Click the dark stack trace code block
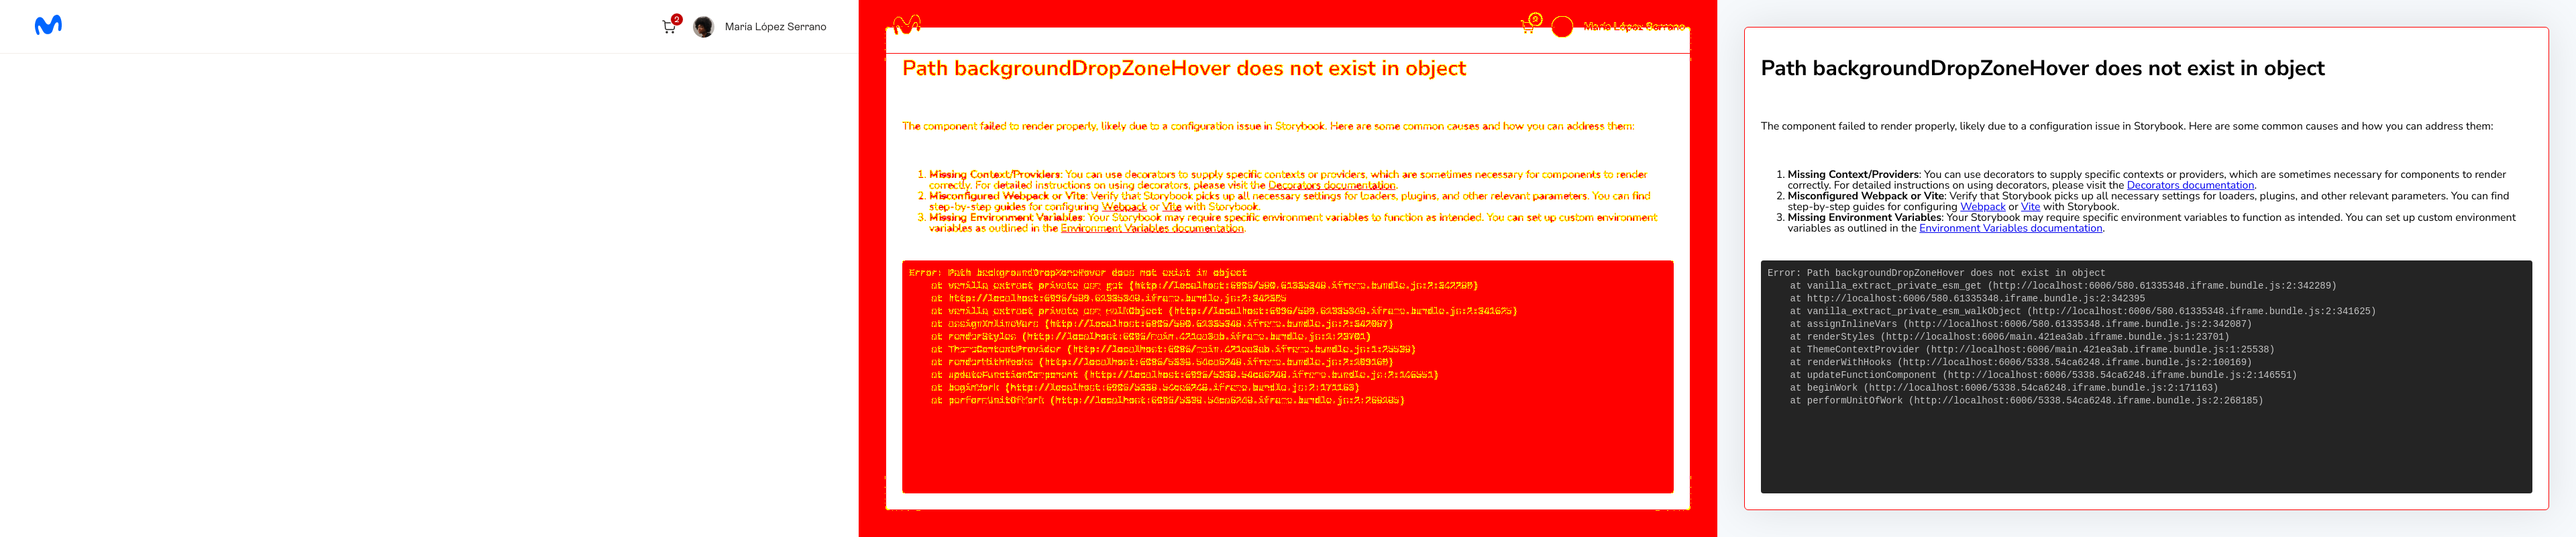The height and width of the screenshot is (537, 2576). 2146,377
